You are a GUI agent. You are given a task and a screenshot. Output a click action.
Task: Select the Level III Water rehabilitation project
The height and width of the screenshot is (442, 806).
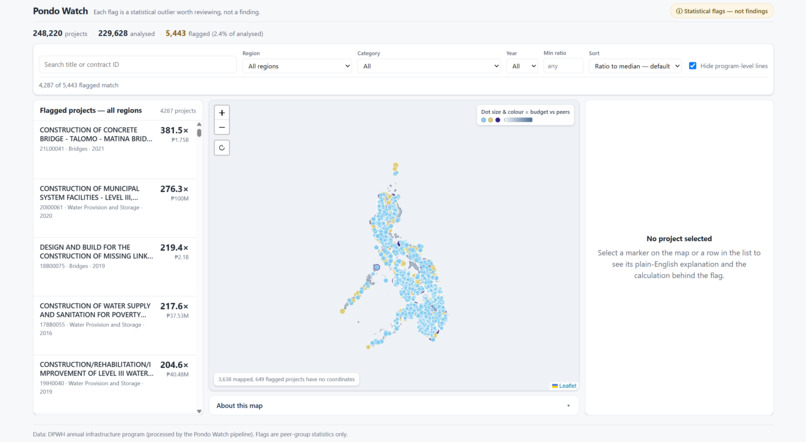click(x=115, y=383)
